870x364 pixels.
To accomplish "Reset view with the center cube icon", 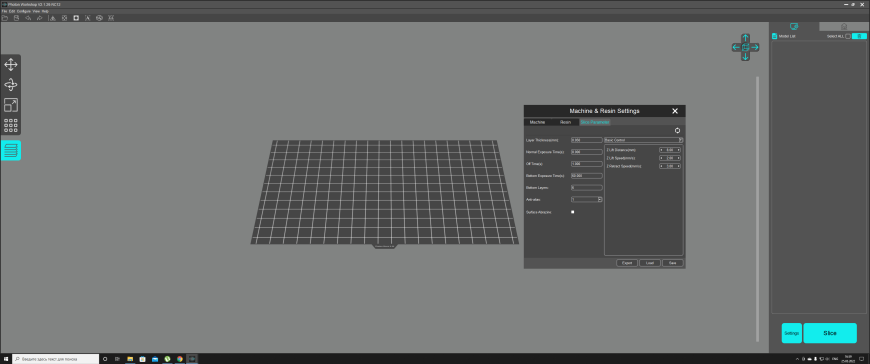I will coord(745,47).
